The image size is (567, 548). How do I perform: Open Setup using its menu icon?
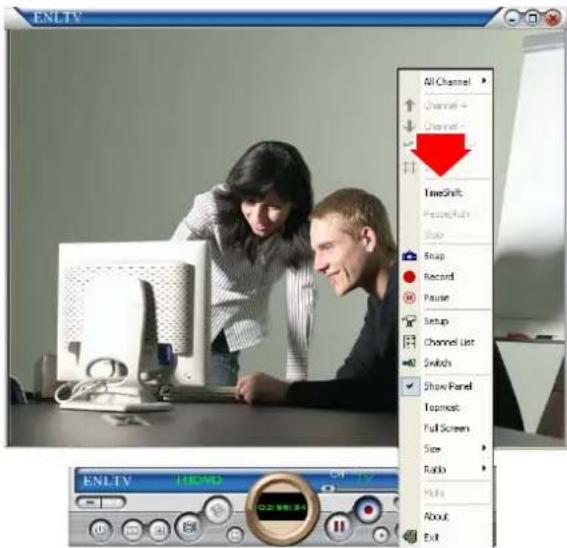coord(409,321)
